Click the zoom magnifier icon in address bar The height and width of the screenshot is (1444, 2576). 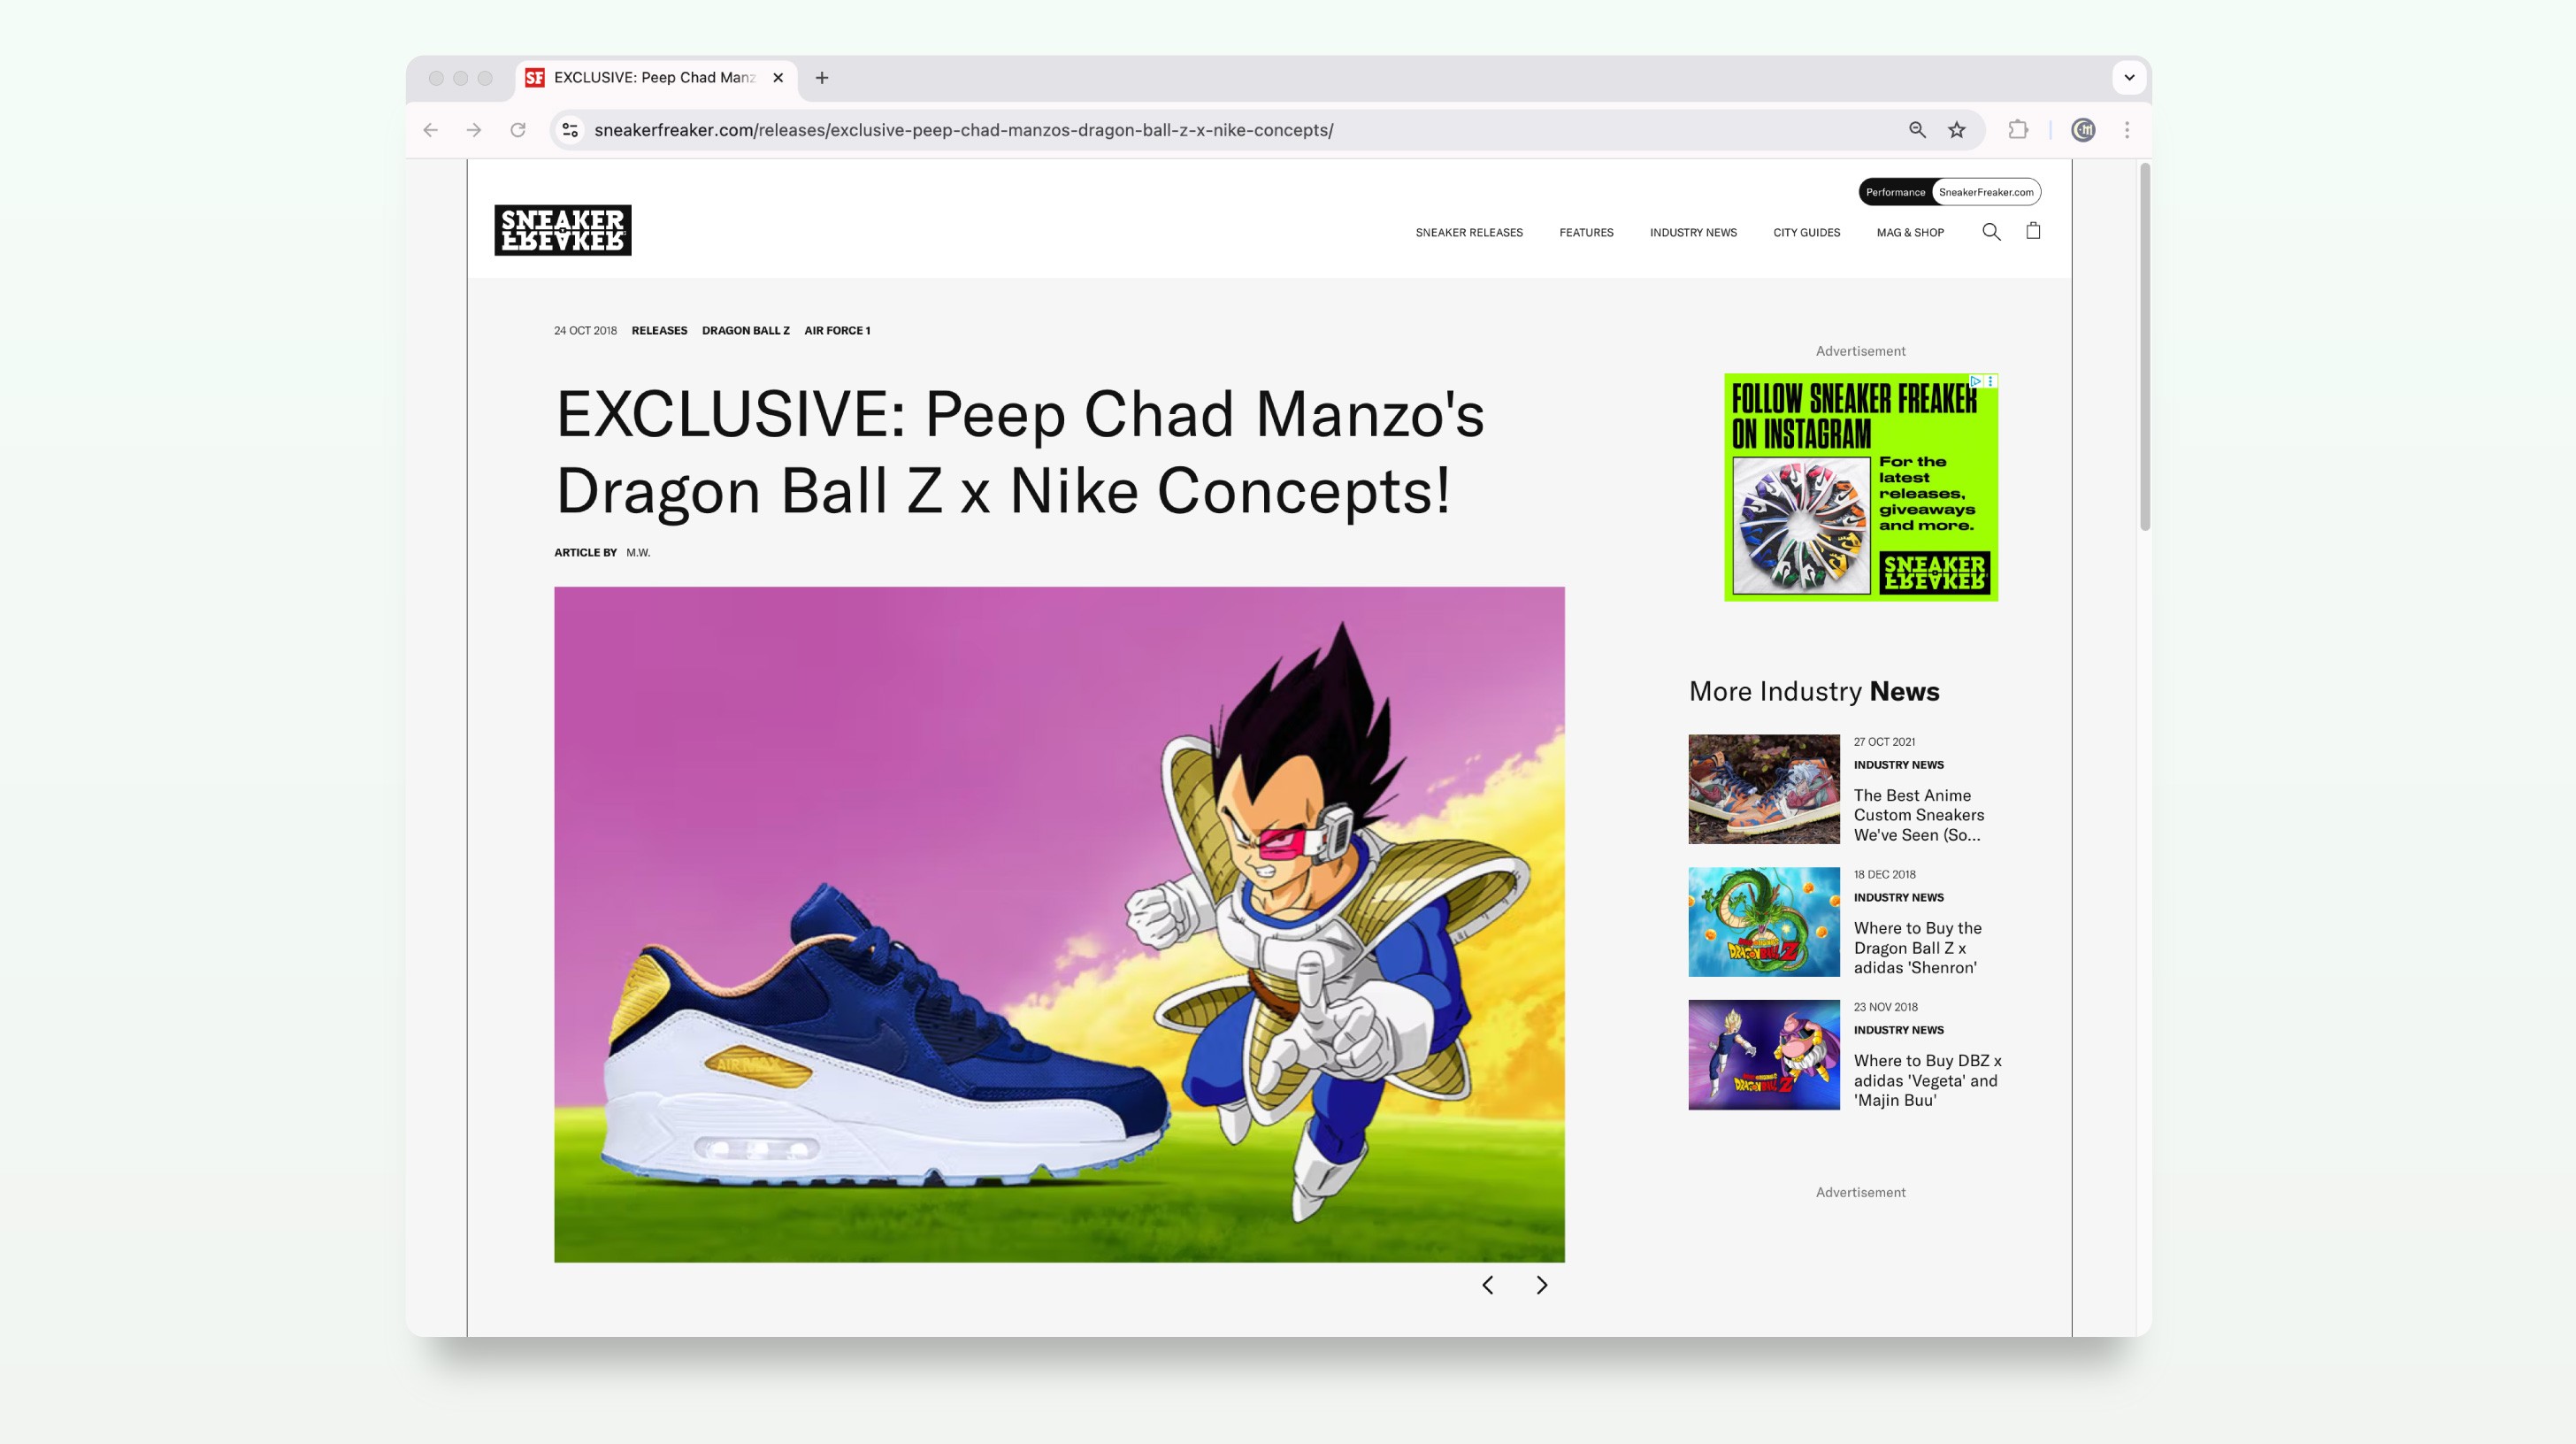click(1917, 130)
